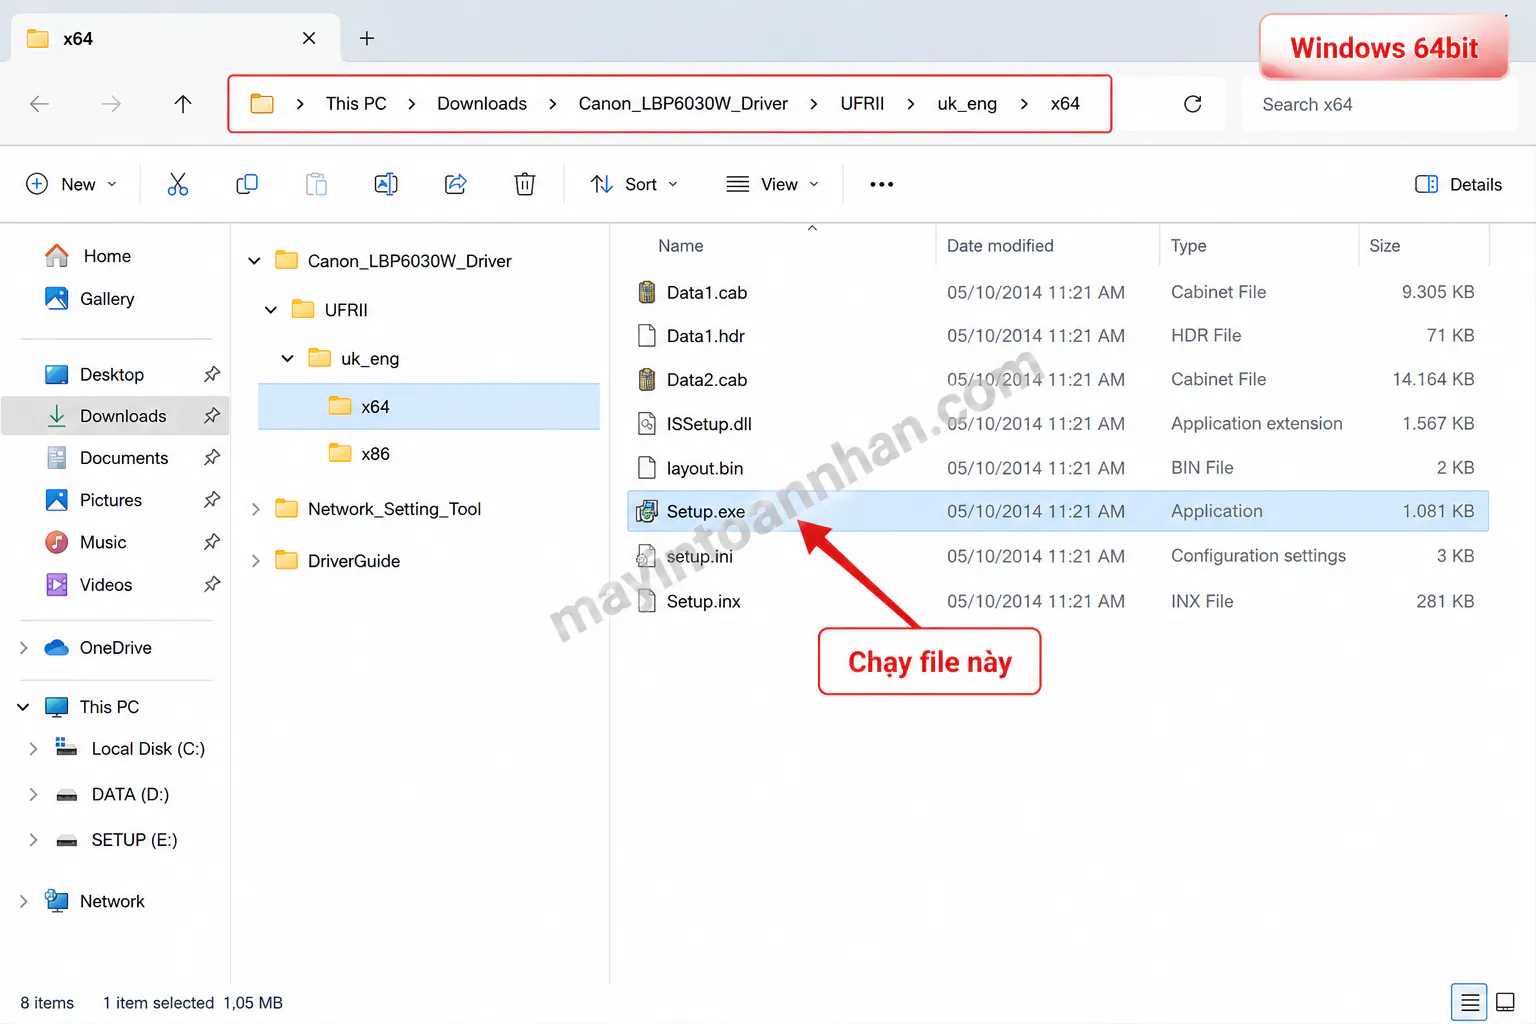Screen dimensions: 1536x1024
Task: Switch to details list view icon
Action: (1470, 1002)
